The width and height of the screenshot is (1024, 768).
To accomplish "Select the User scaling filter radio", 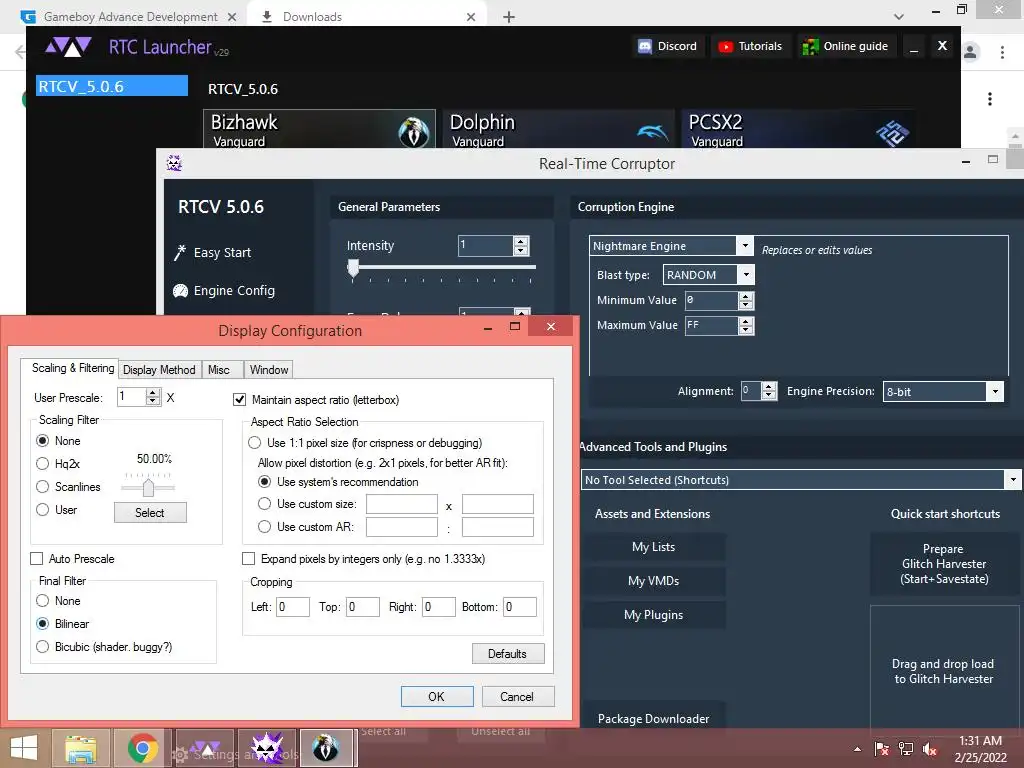I will coord(42,509).
